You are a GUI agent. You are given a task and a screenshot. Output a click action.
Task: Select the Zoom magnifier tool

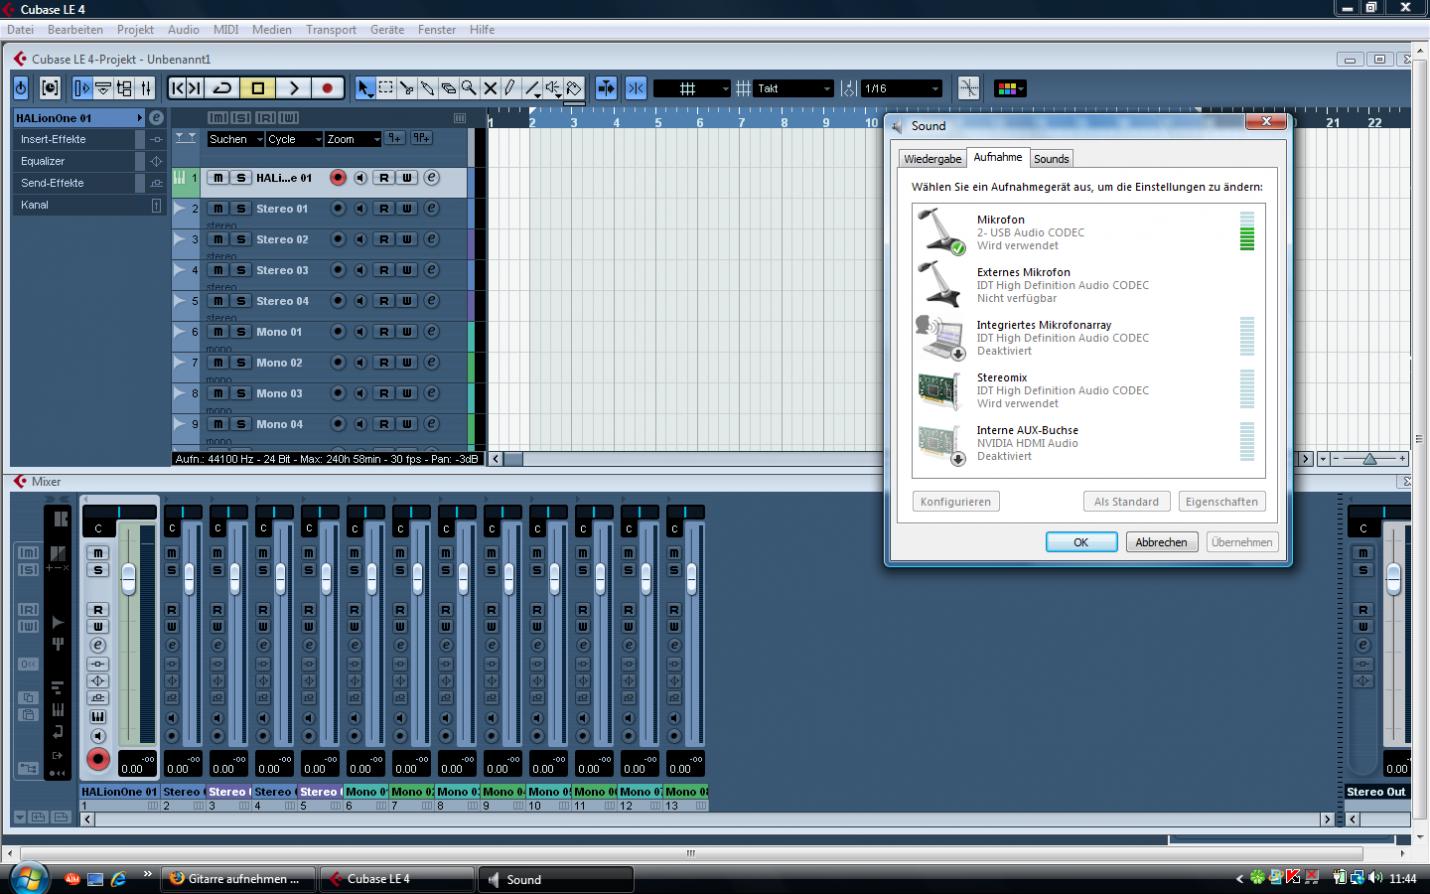469,88
